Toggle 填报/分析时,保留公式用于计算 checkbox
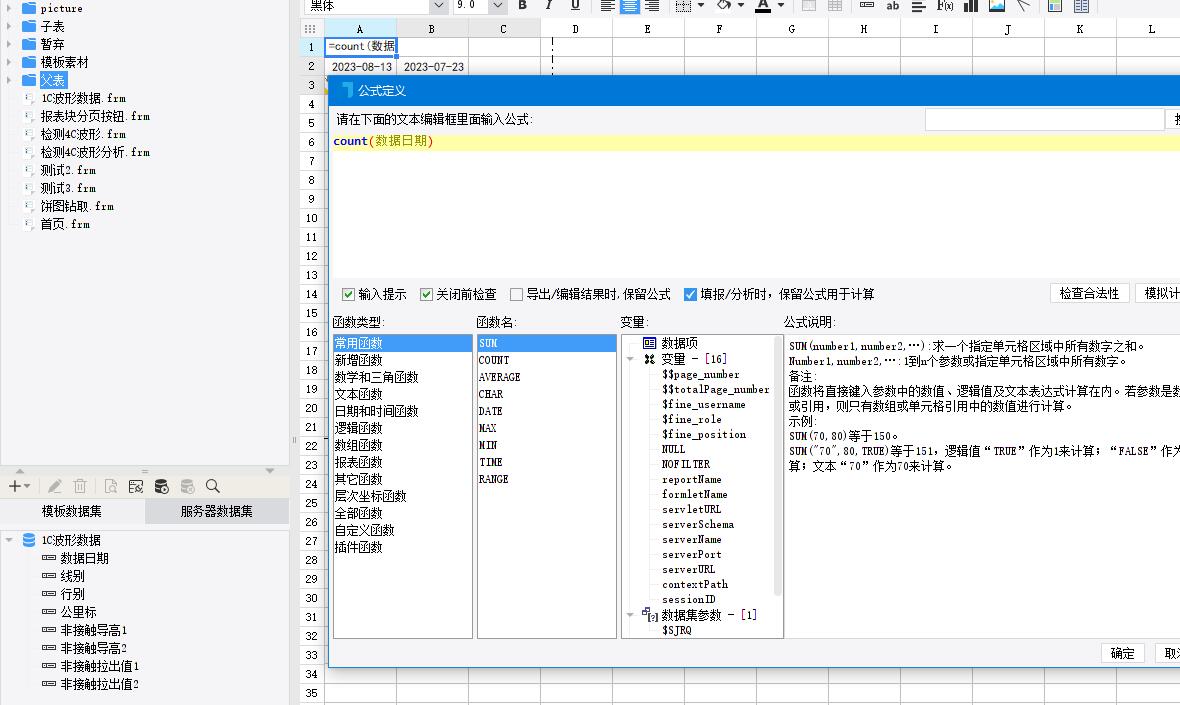This screenshot has width=1180, height=705. (x=690, y=294)
